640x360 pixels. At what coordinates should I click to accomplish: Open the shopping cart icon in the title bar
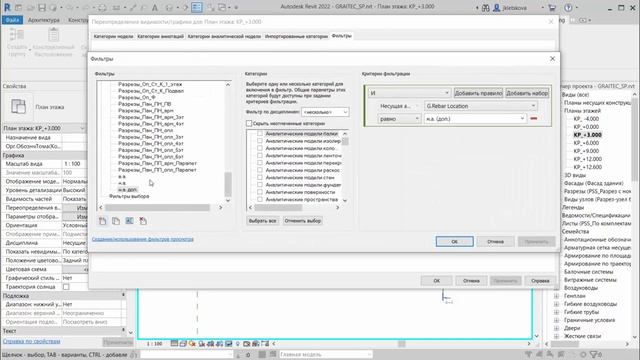click(552, 8)
